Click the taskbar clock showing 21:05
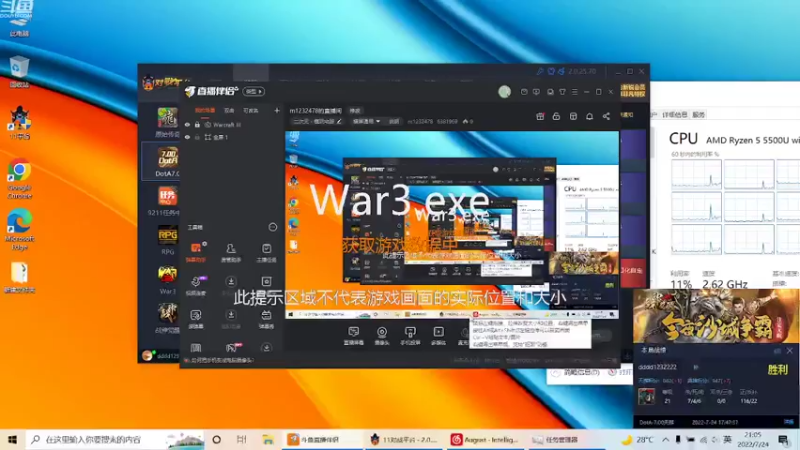Viewport: 800px width, 450px height. click(753, 439)
